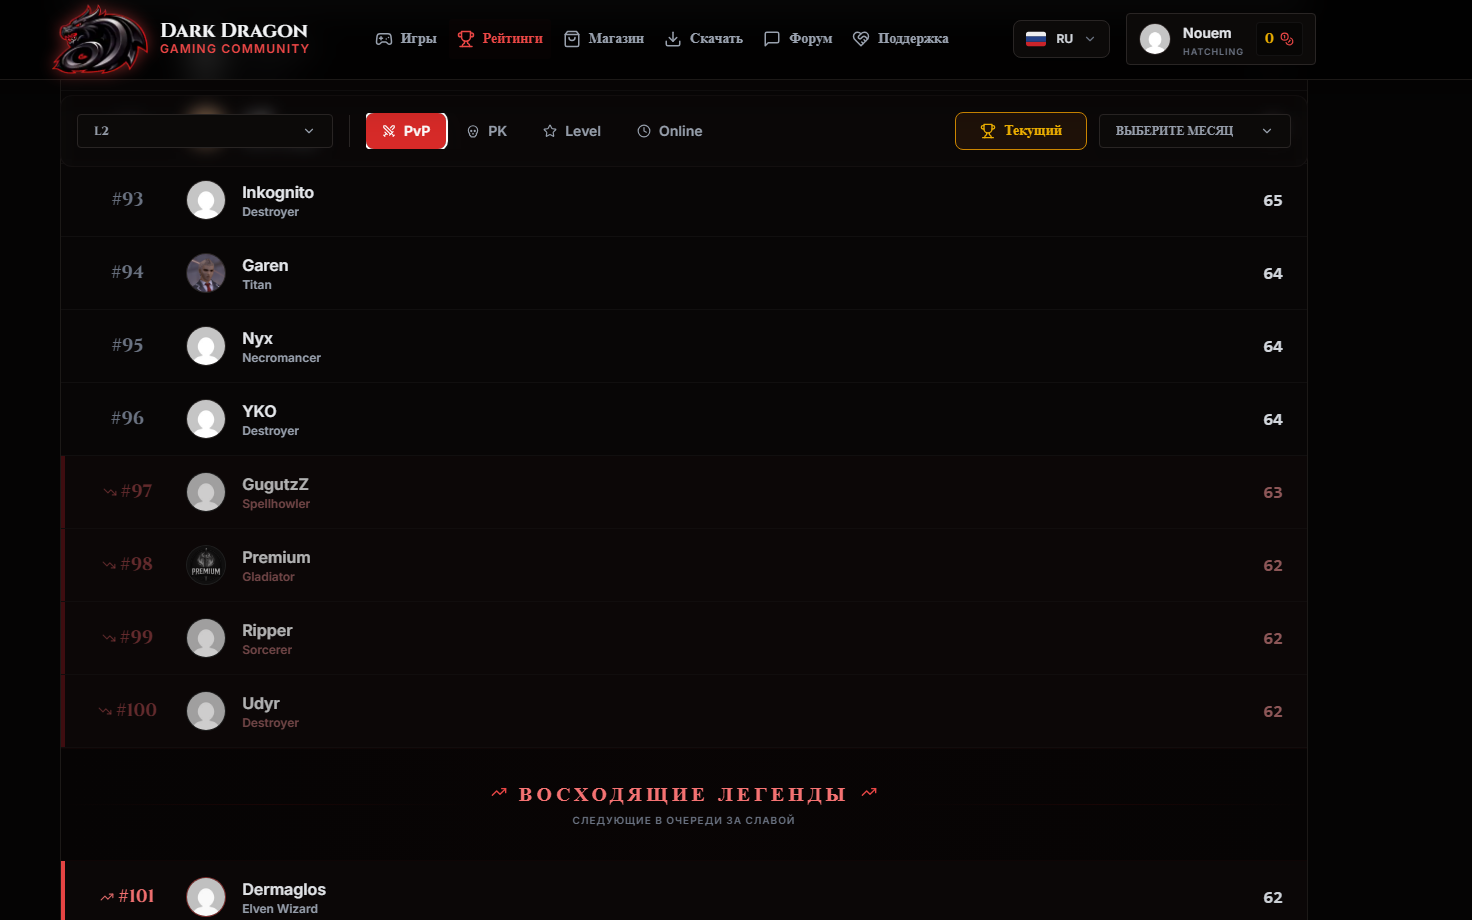Click the Форум chat bubble icon
The width and height of the screenshot is (1472, 920).
coord(772,39)
